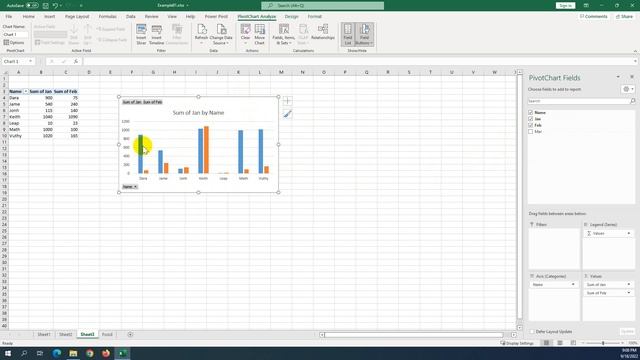Open the Sheet1 tab
The height and width of the screenshot is (360, 640).
[44, 334]
